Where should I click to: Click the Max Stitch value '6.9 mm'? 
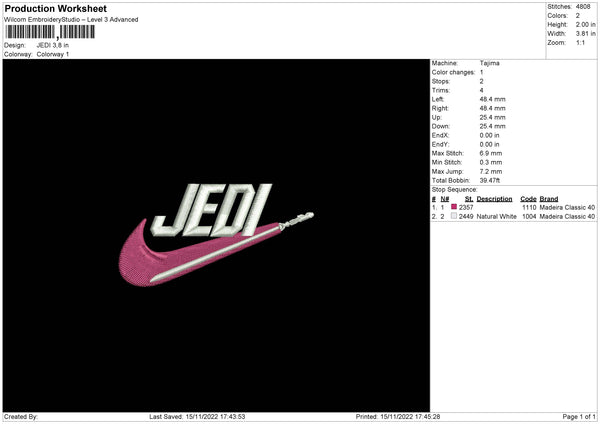(x=491, y=153)
